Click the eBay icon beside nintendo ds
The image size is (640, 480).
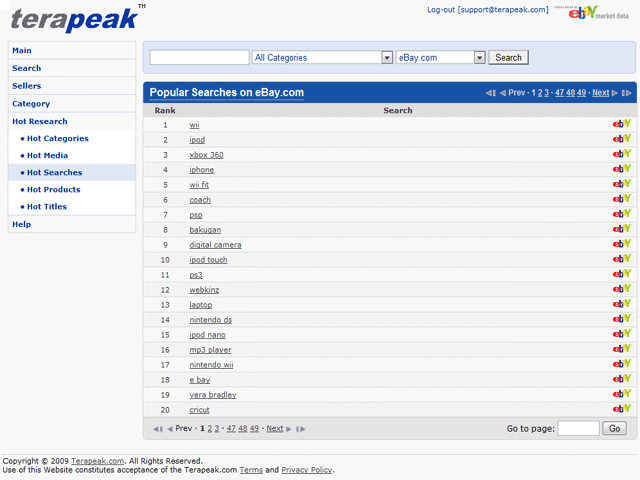[622, 319]
